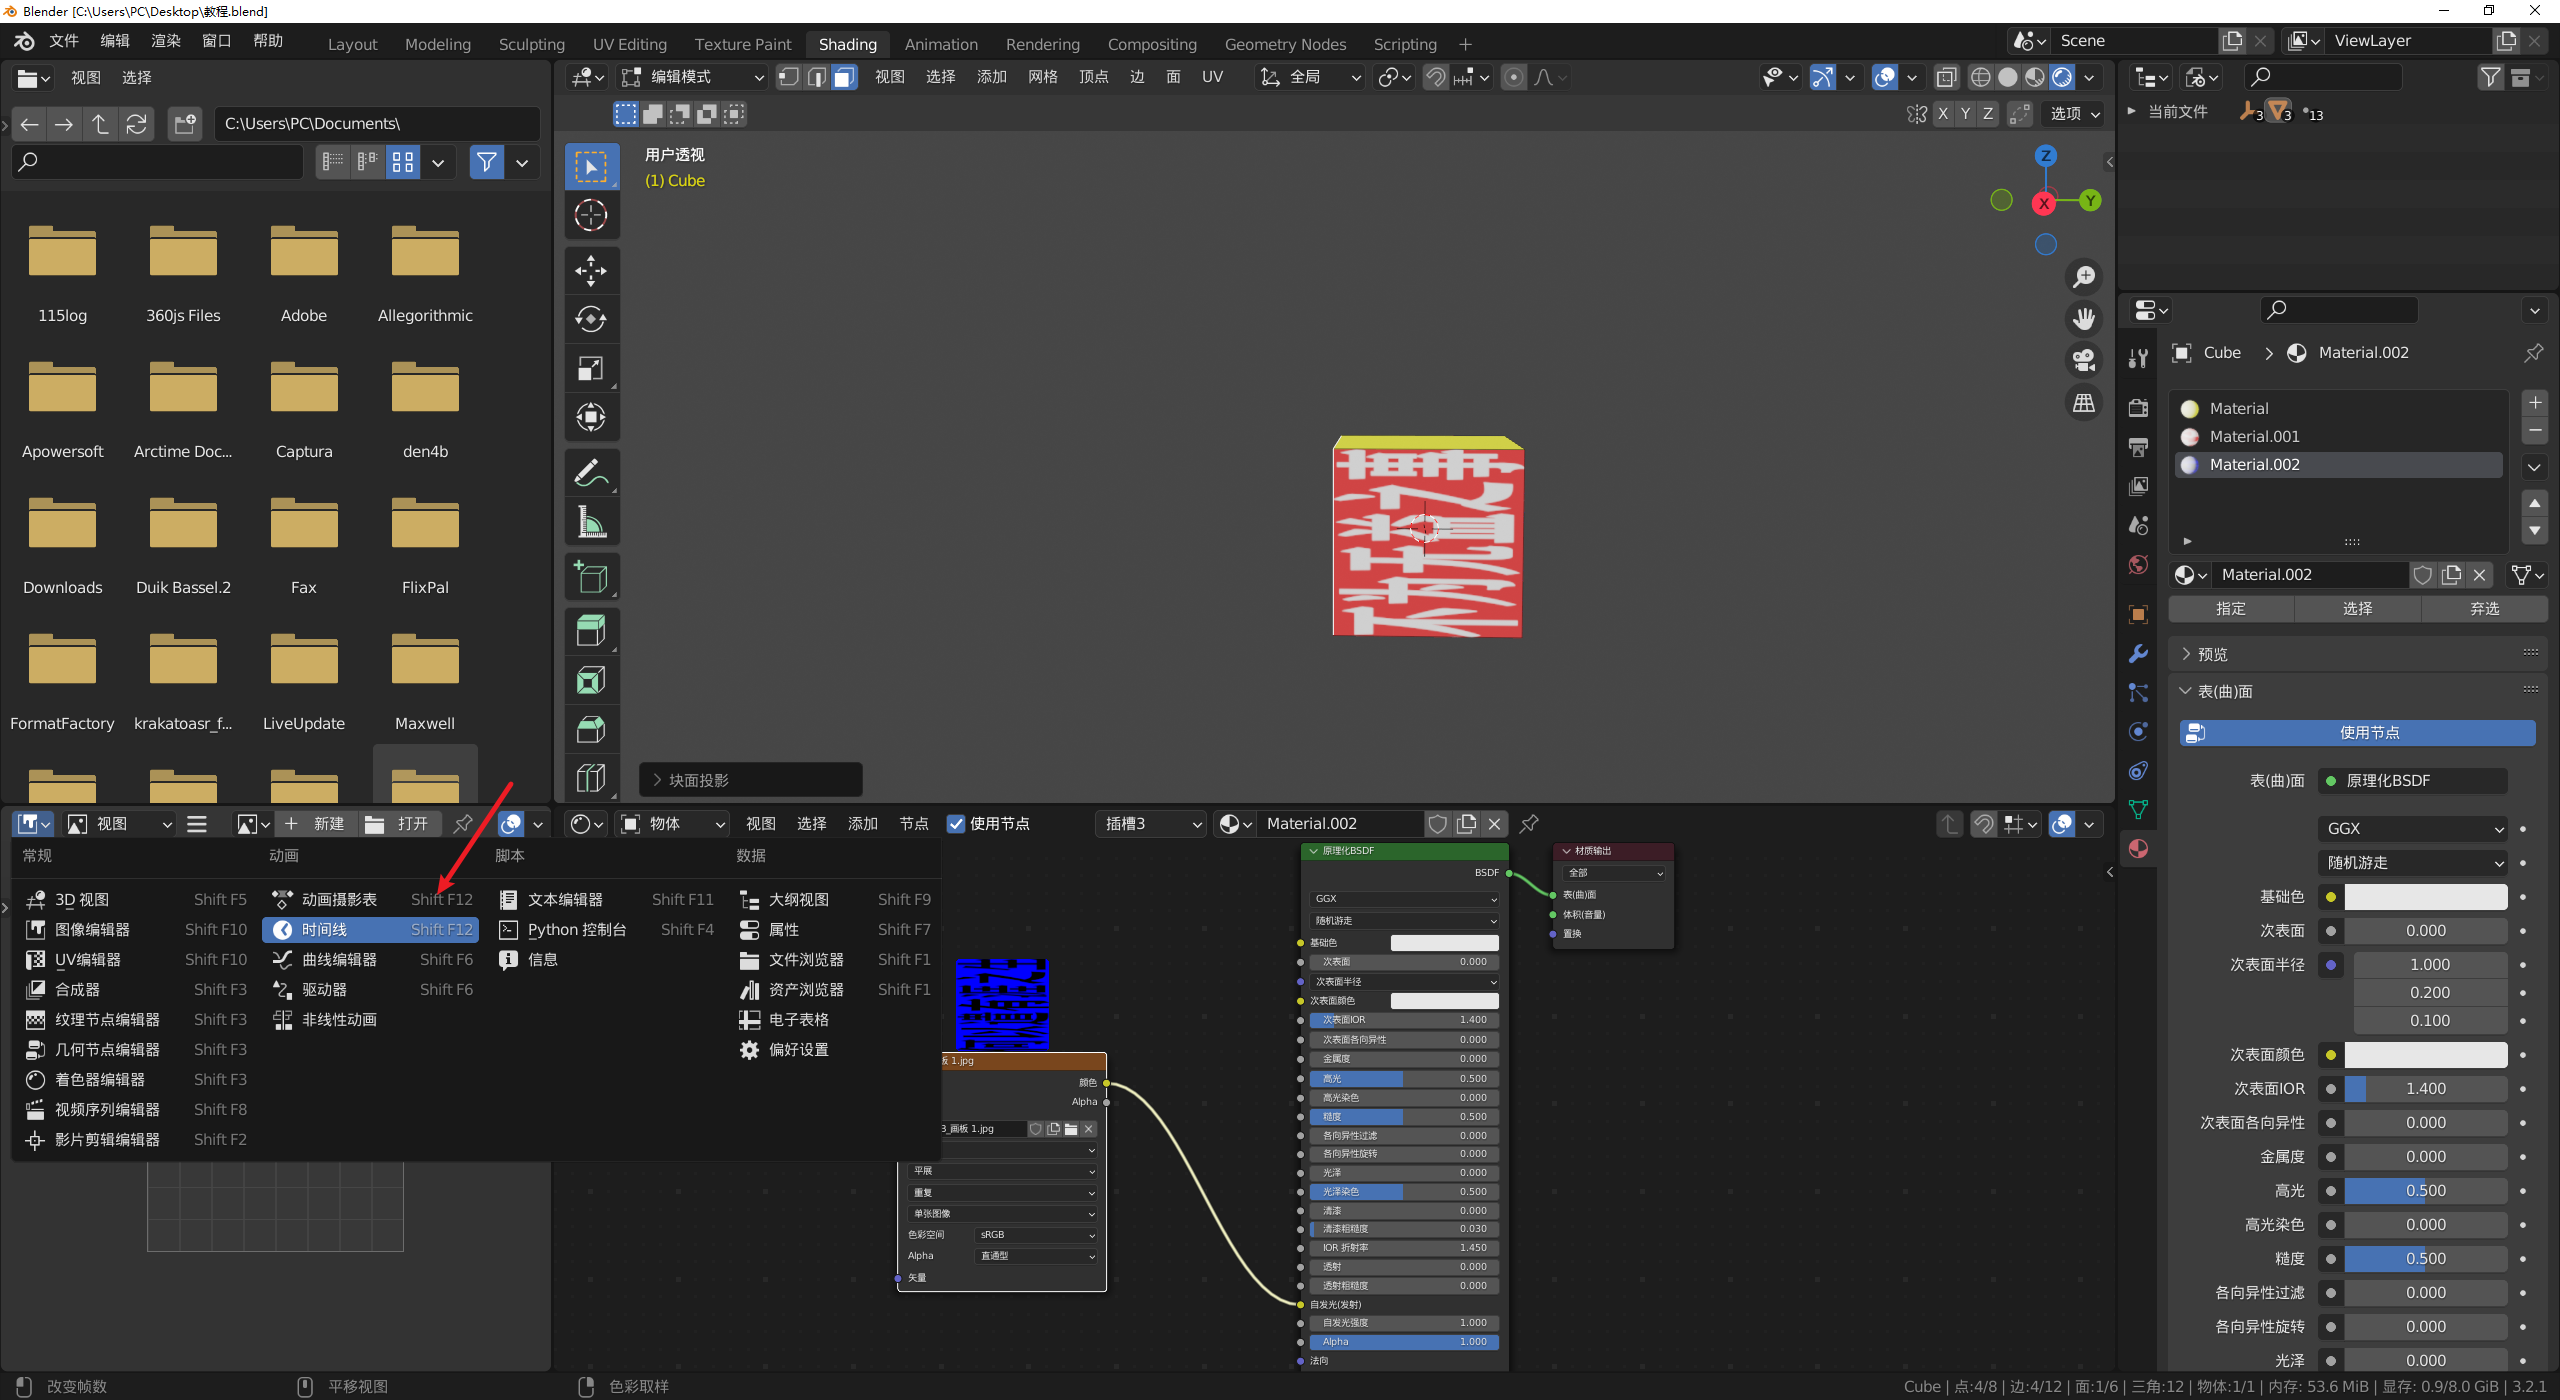2560x1400 pixels.
Task: Choose 着色器编辑器 from editor type menu
Action: point(100,1080)
